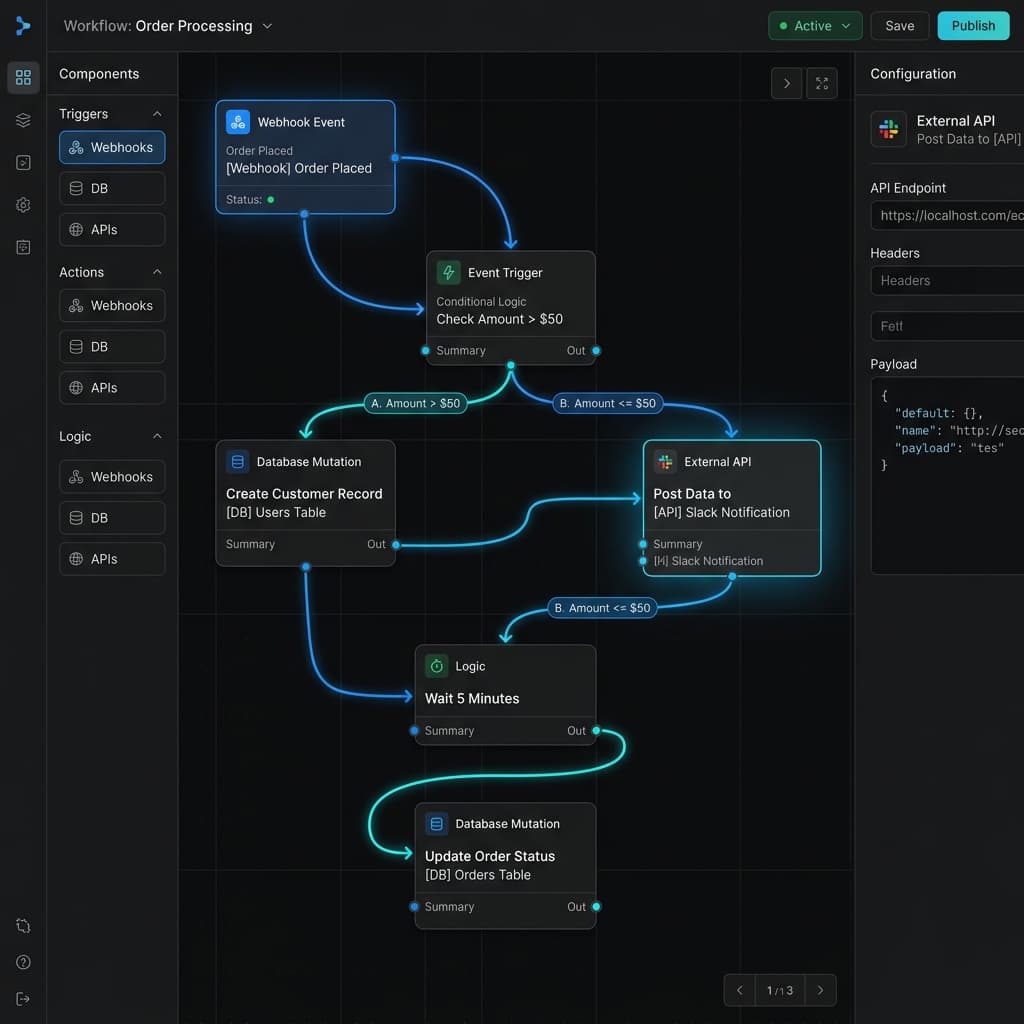Screen dimensions: 1024x1024
Task: Select DB under Actions
Action: coord(112,347)
